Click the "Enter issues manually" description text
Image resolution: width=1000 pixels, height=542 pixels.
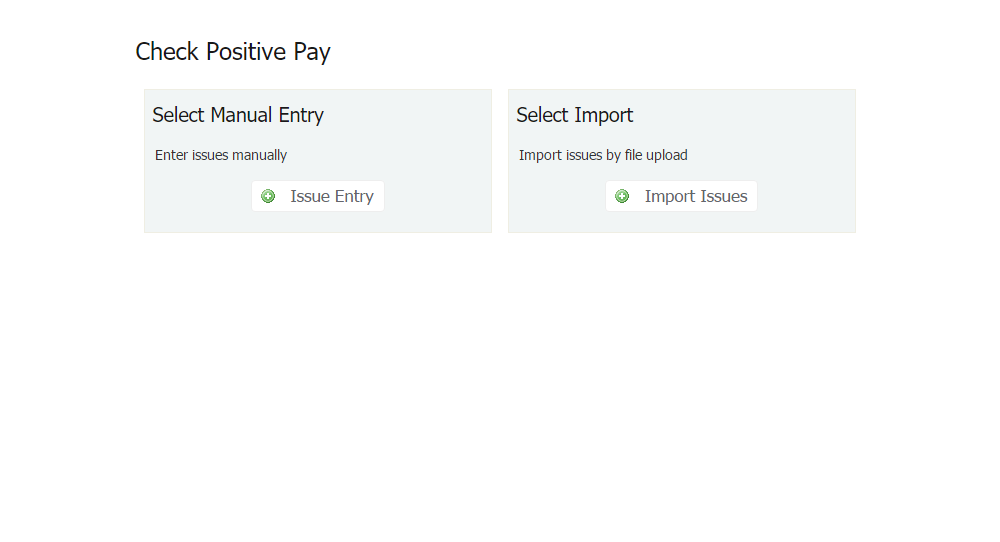tap(221, 155)
